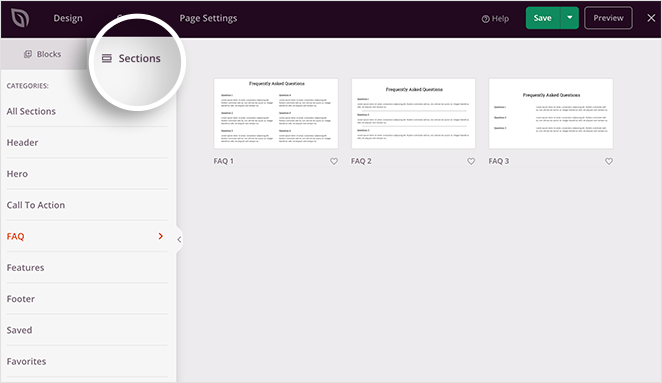Insert the FAQ 2 section template

tap(413, 113)
